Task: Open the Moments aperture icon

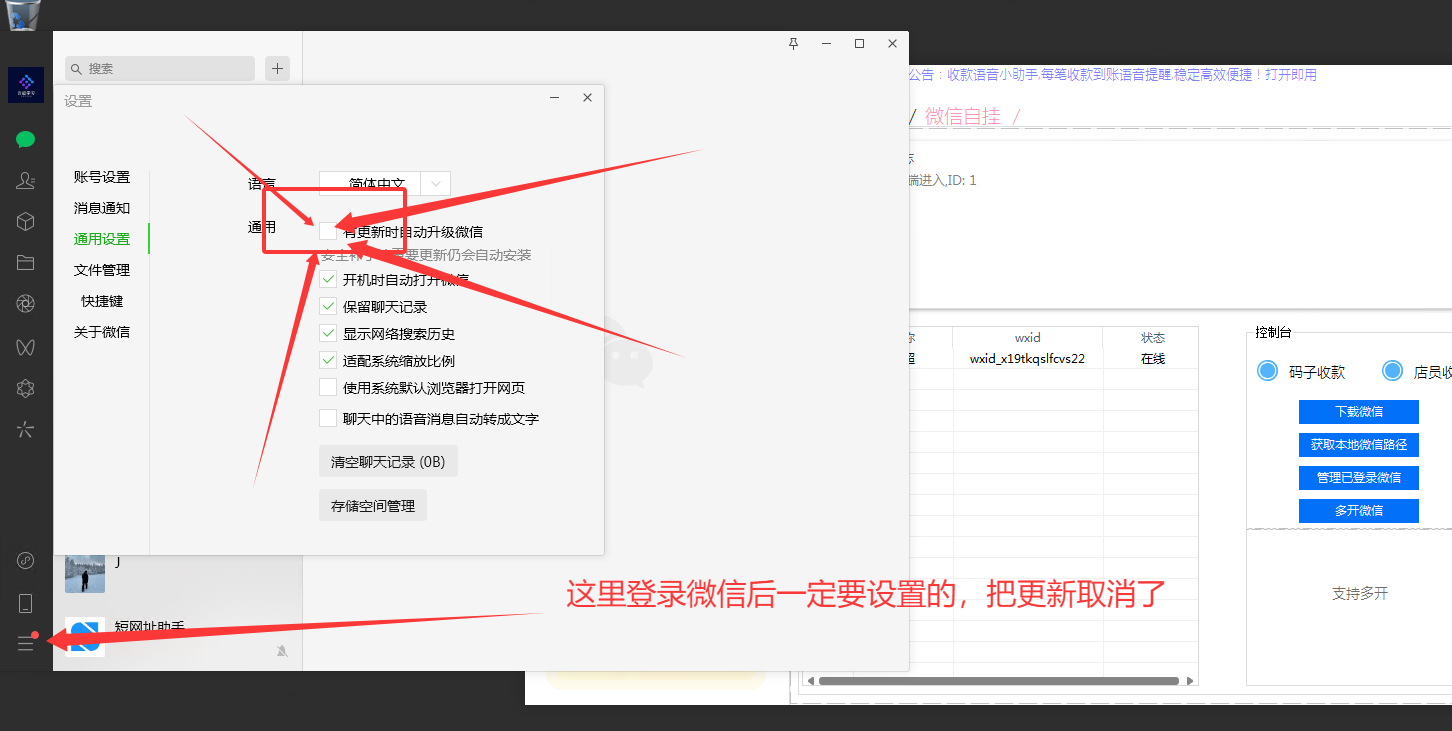Action: pos(25,303)
